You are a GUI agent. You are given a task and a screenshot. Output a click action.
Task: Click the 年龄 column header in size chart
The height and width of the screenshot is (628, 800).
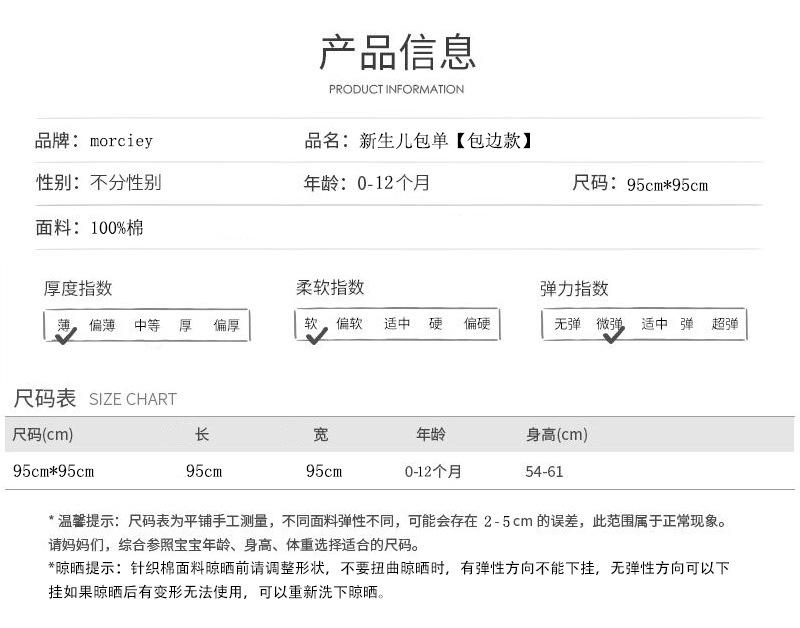[431, 434]
